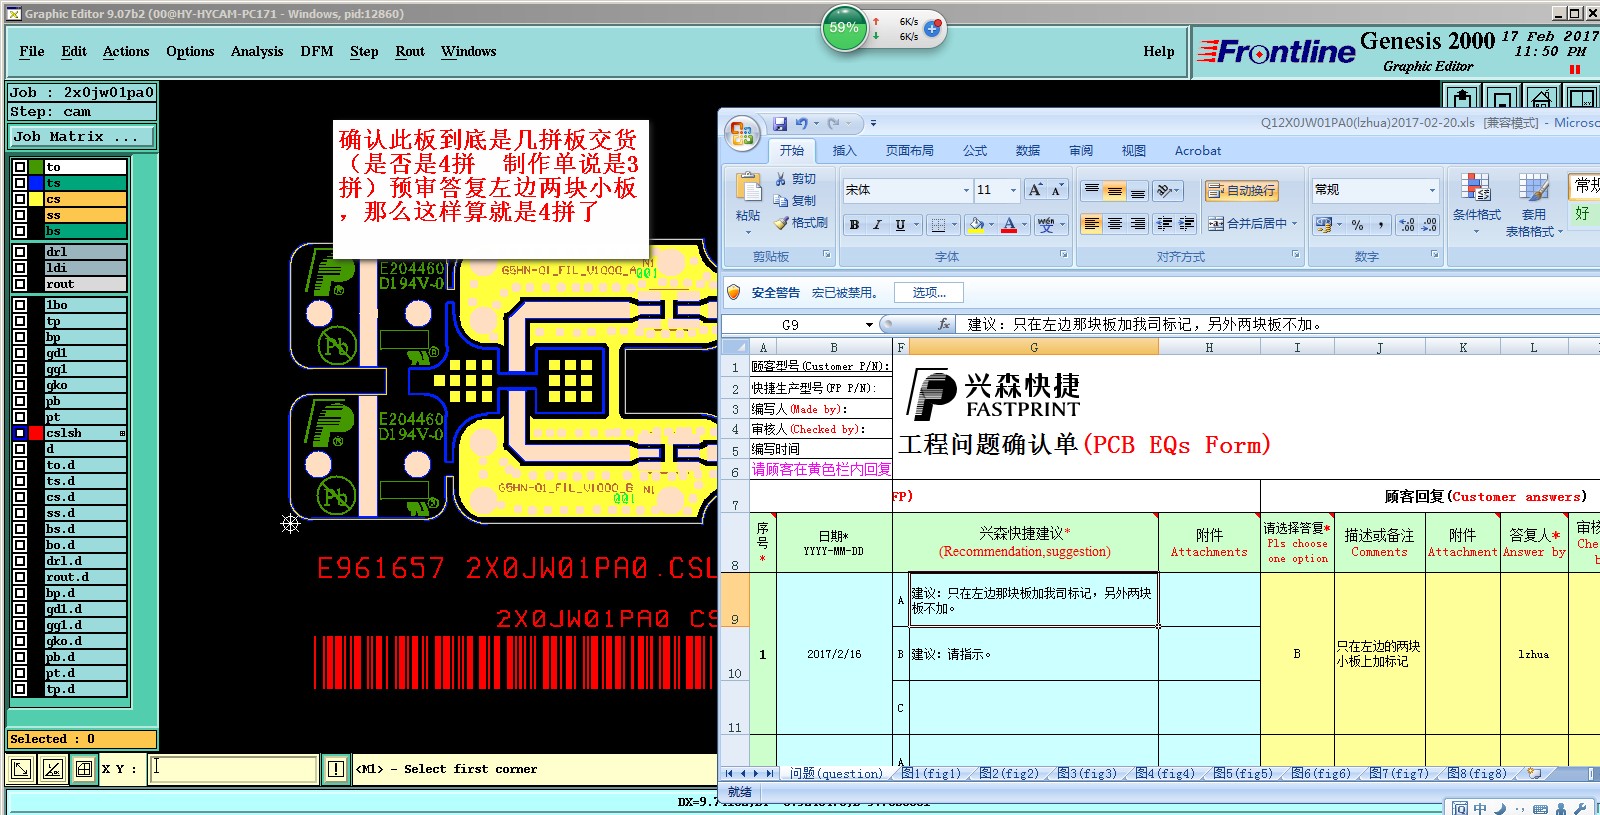Click the 选项... security warning button
This screenshot has width=1600, height=815.
point(929,292)
